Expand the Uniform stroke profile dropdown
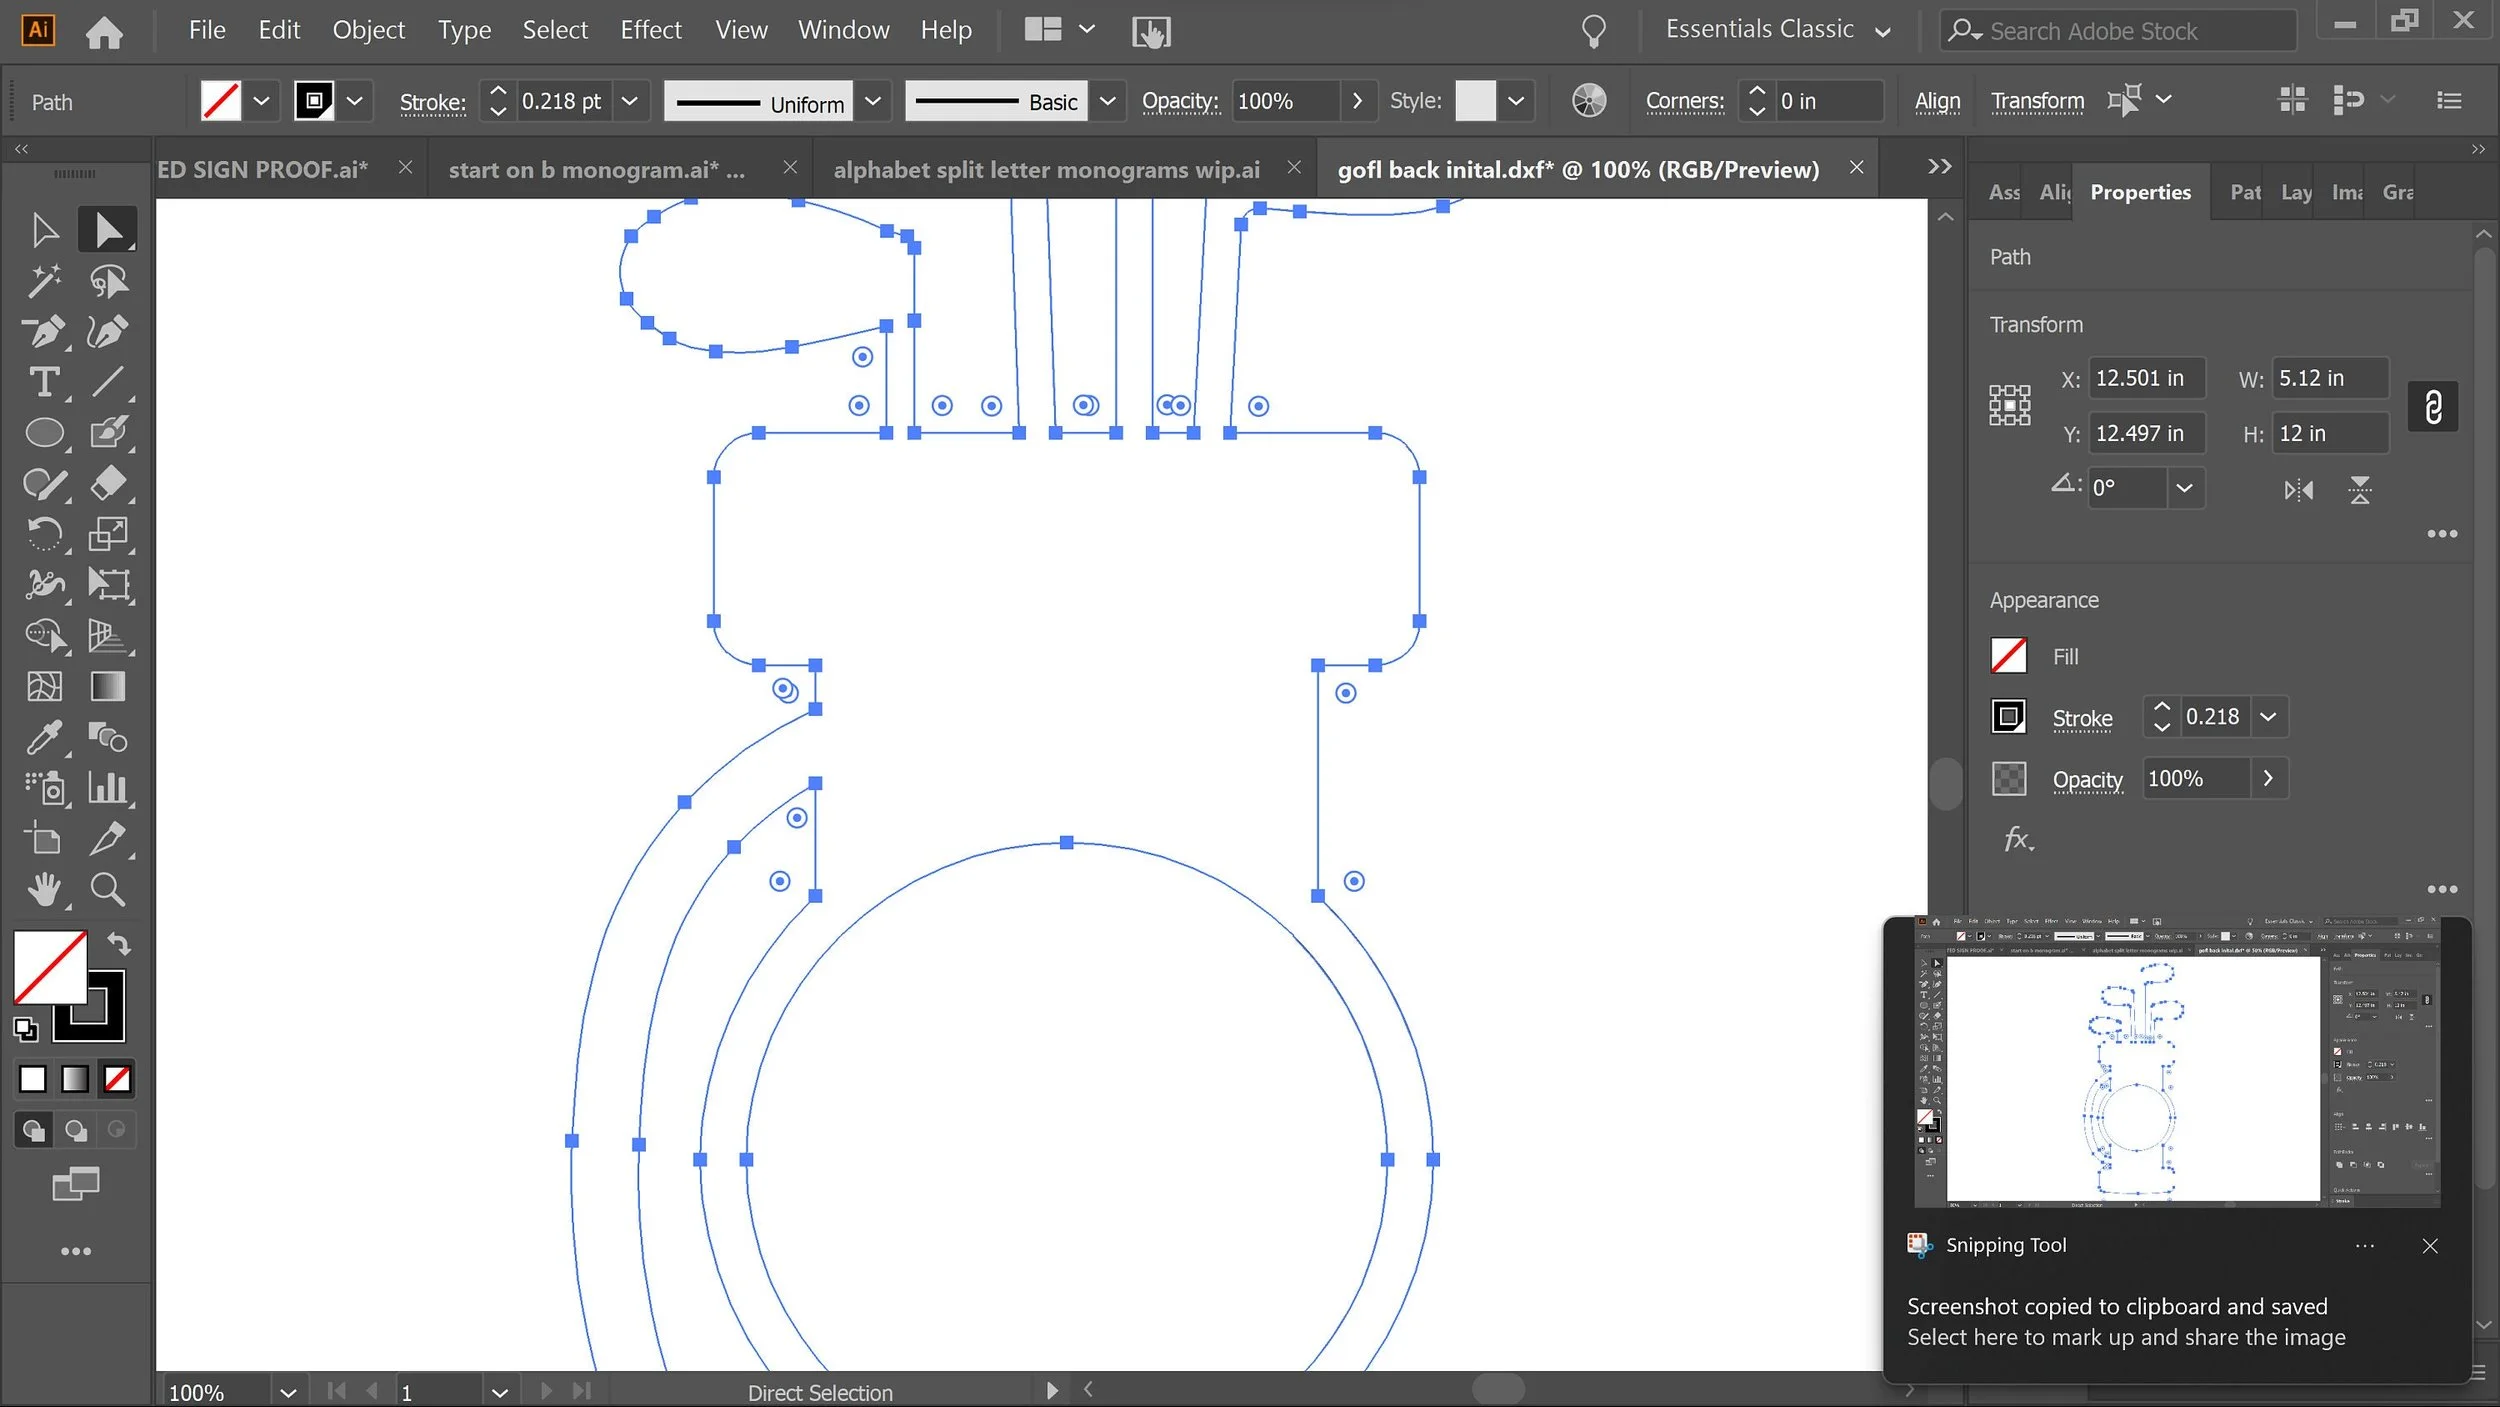This screenshot has height=1407, width=2500. (x=872, y=102)
